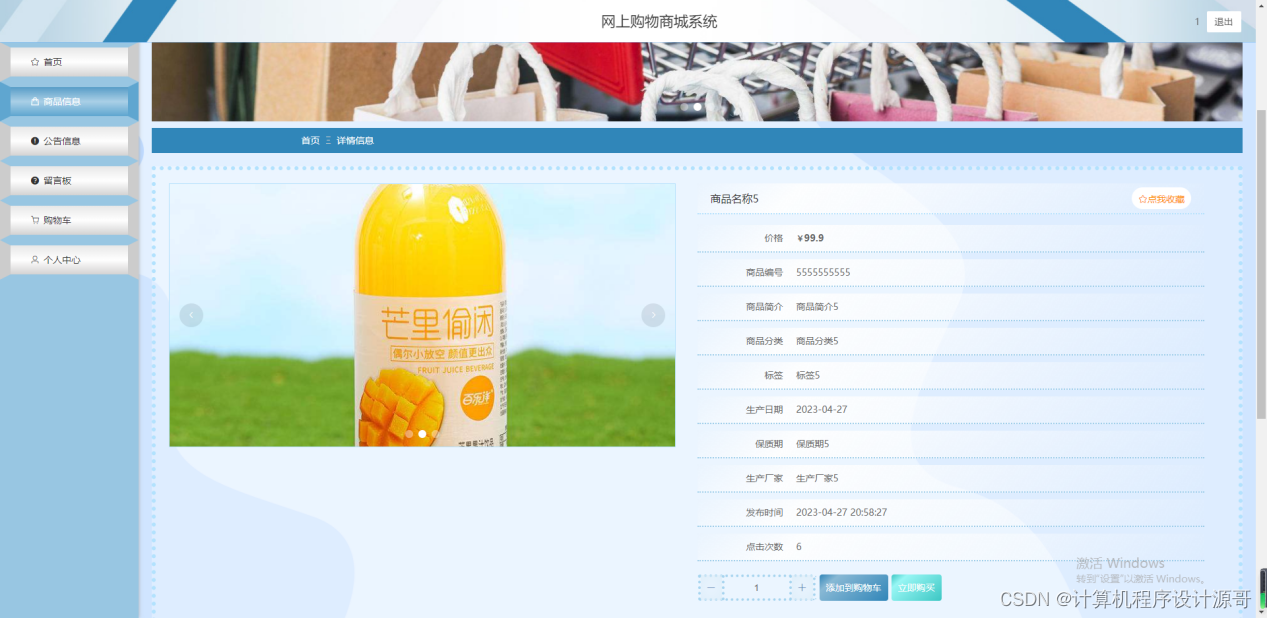This screenshot has height=618, width=1267.
Task: Increase quantity with the plus button
Action: tap(802, 588)
